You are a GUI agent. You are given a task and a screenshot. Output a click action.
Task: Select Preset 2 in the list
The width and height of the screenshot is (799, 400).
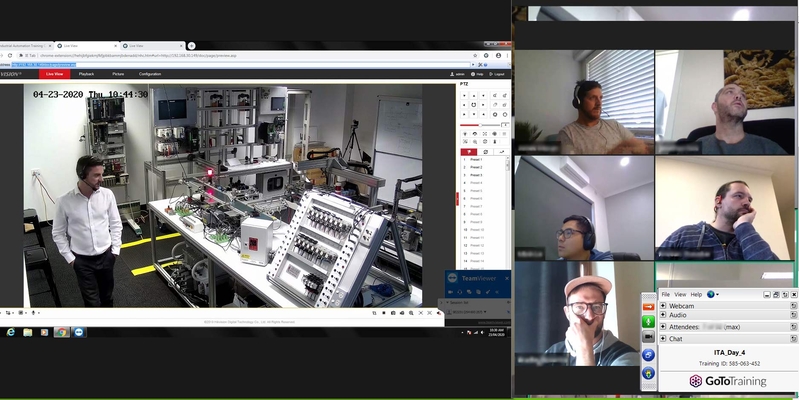pos(483,167)
